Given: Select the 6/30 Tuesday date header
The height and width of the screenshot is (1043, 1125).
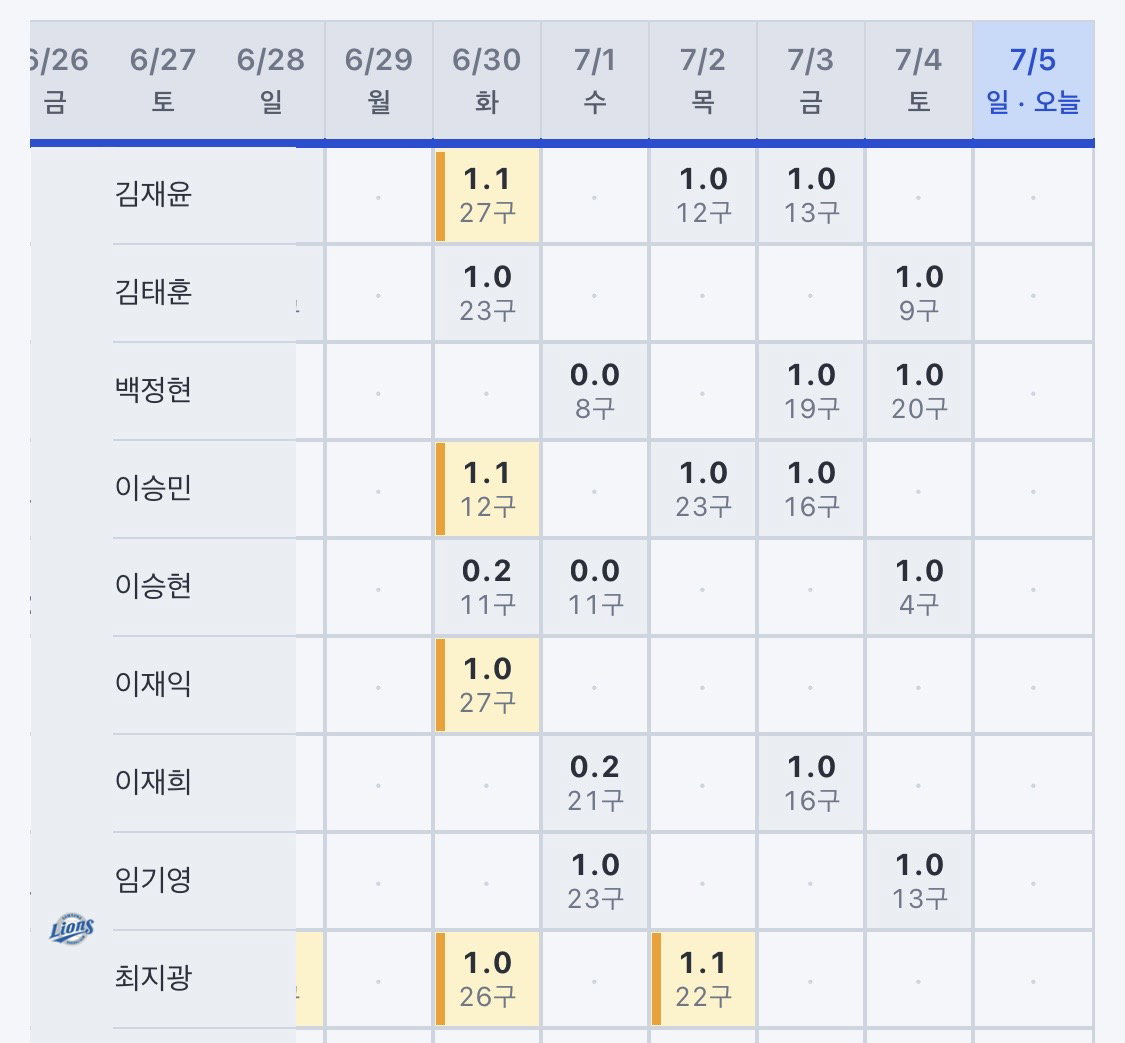Looking at the screenshot, I should pos(486,80).
